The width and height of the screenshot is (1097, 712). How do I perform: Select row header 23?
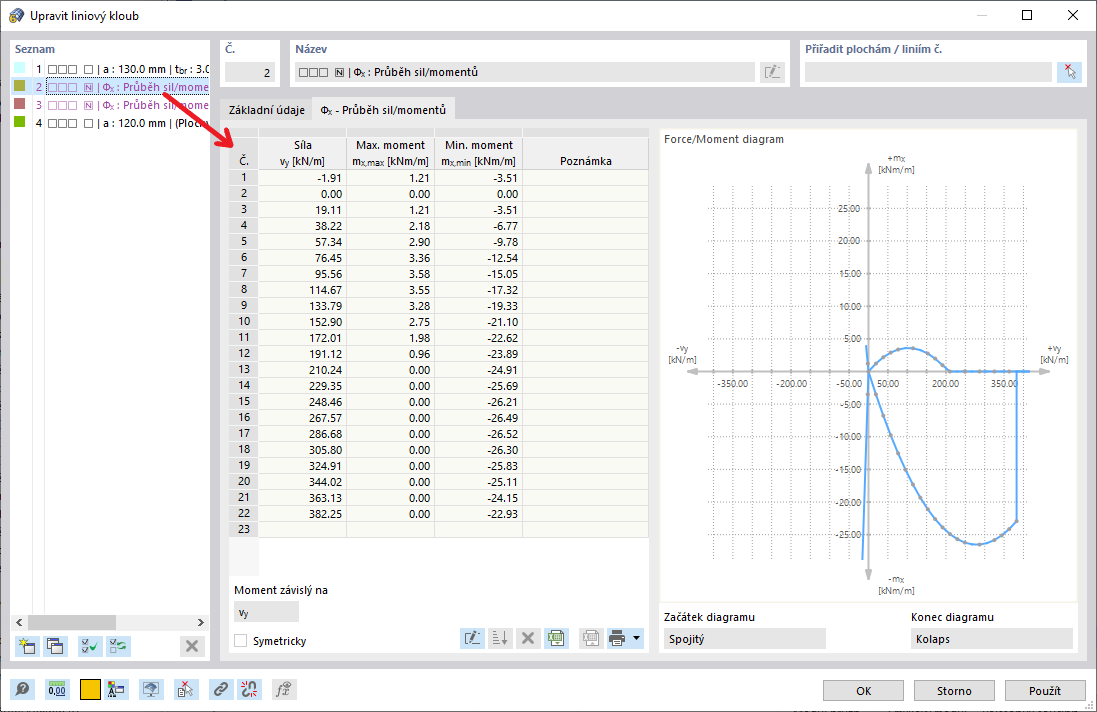243,529
